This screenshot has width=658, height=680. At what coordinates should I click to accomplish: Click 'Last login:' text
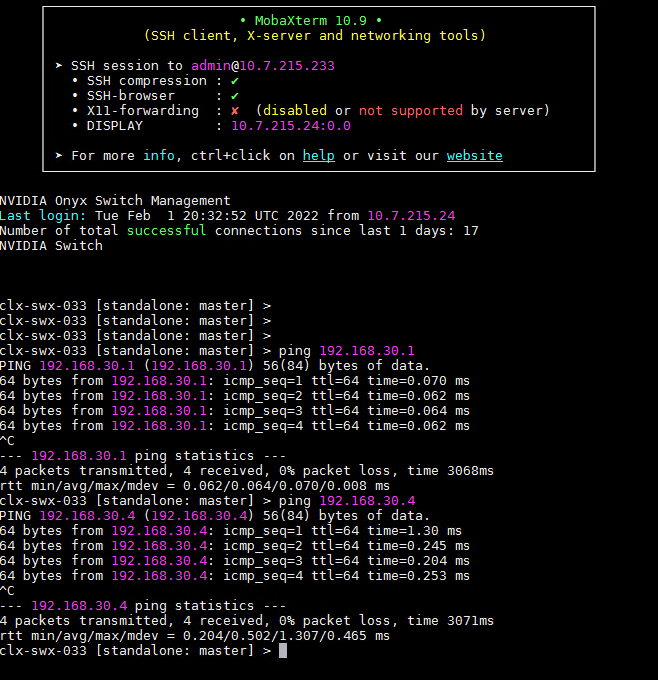43,216
